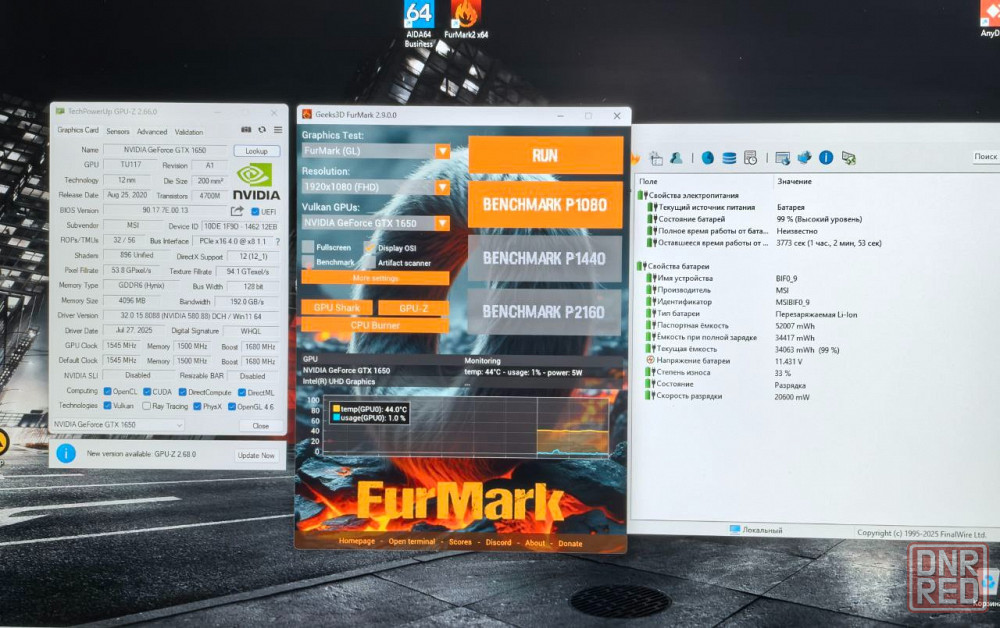Viewport: 1000px width, 628px height.
Task: Click the Open terminal link in FurMark
Action: (x=411, y=542)
